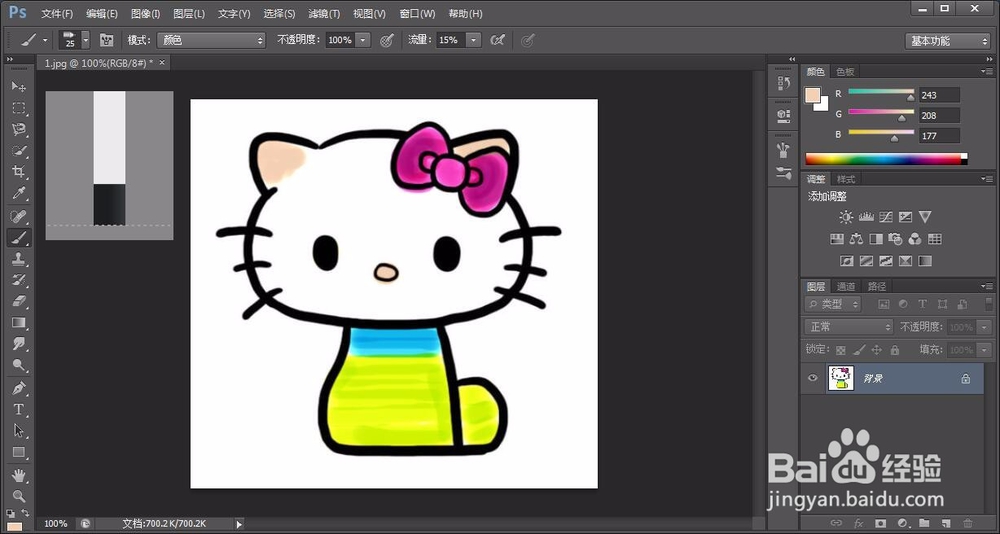Open the 模式 blending mode dropdown
The height and width of the screenshot is (534, 1000).
point(211,40)
